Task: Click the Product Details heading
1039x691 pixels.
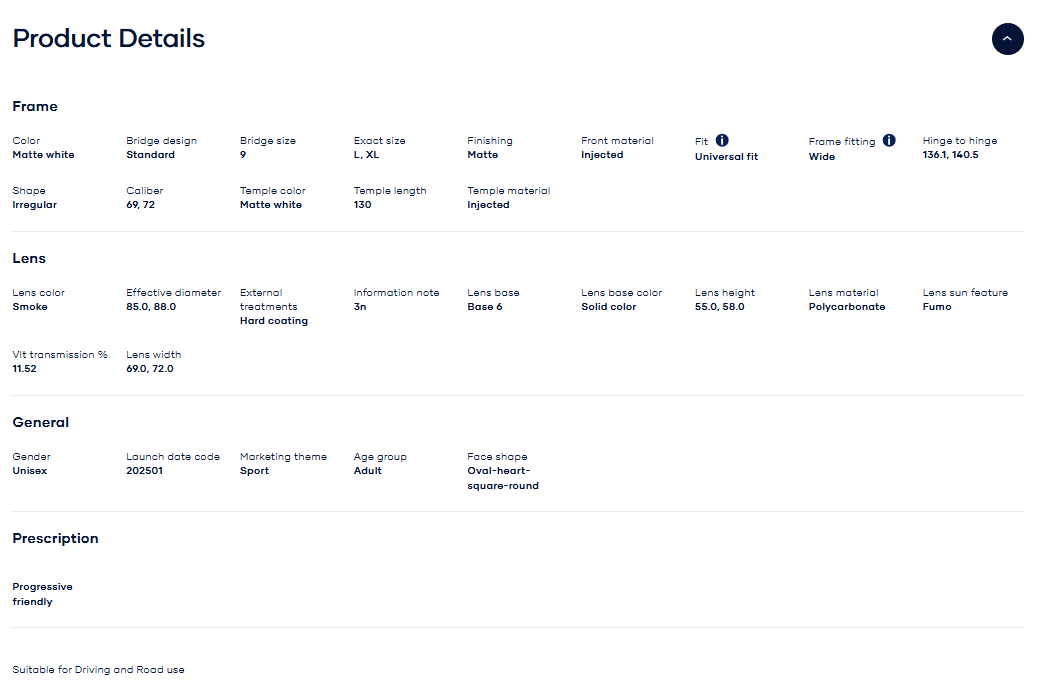Action: pyautogui.click(x=108, y=39)
